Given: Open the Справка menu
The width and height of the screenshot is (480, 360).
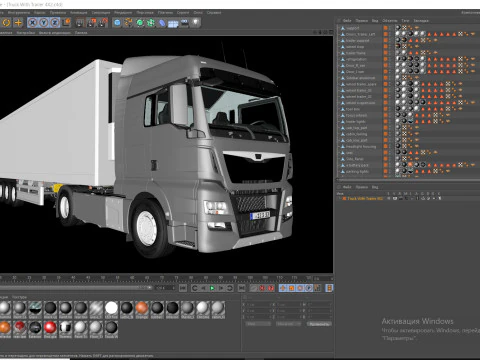Looking at the screenshot, I should (x=214, y=12).
